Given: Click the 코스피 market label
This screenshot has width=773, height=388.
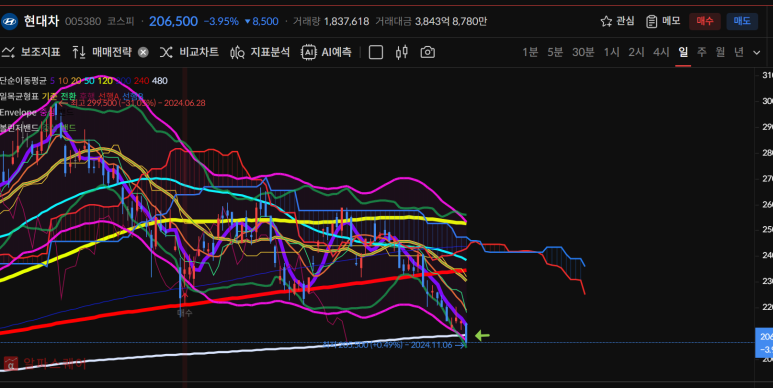Looking at the screenshot, I should pyautogui.click(x=121, y=21).
